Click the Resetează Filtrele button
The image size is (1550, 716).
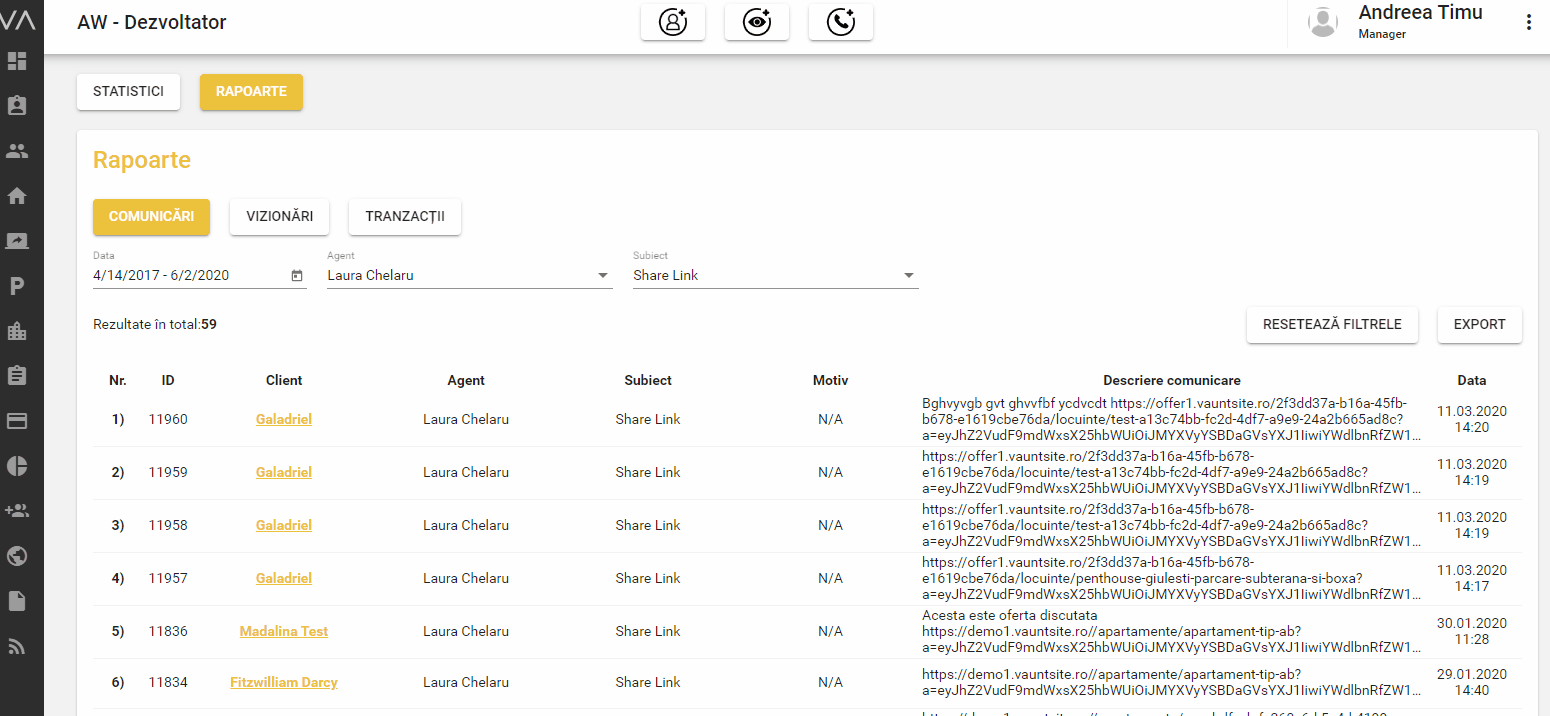1332,325
